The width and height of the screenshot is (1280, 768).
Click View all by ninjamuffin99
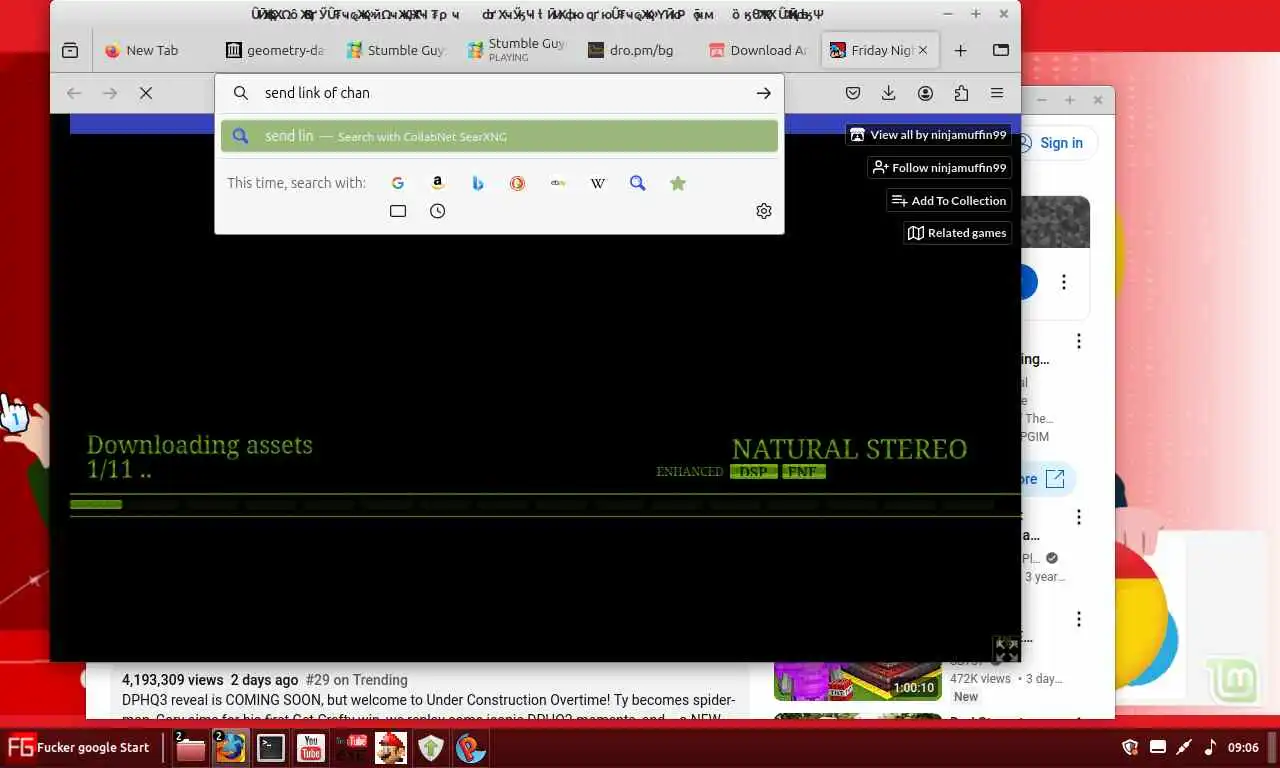click(928, 135)
